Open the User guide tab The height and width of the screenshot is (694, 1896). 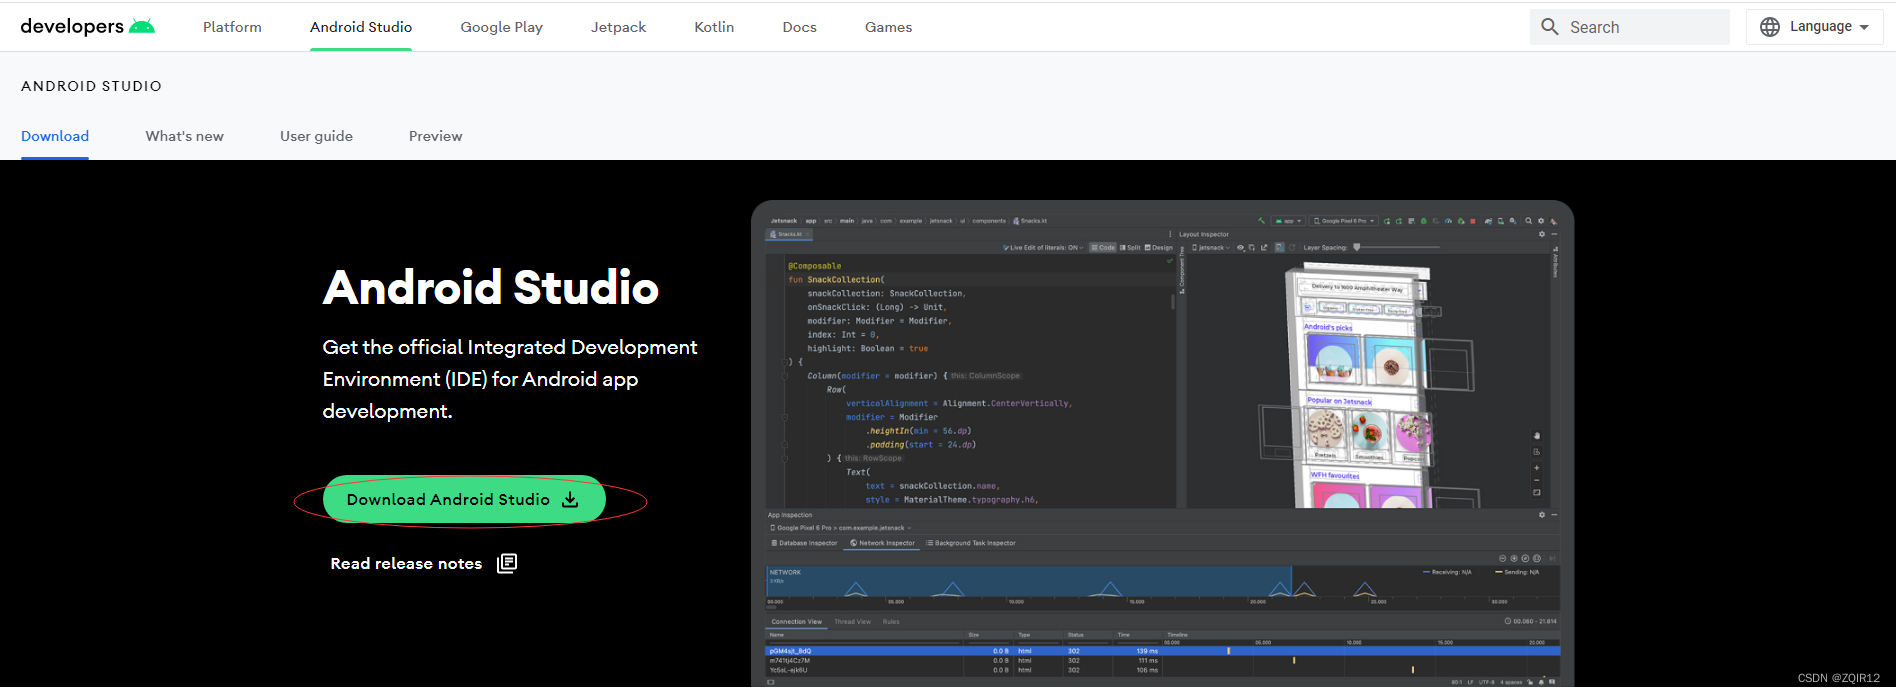(x=316, y=136)
